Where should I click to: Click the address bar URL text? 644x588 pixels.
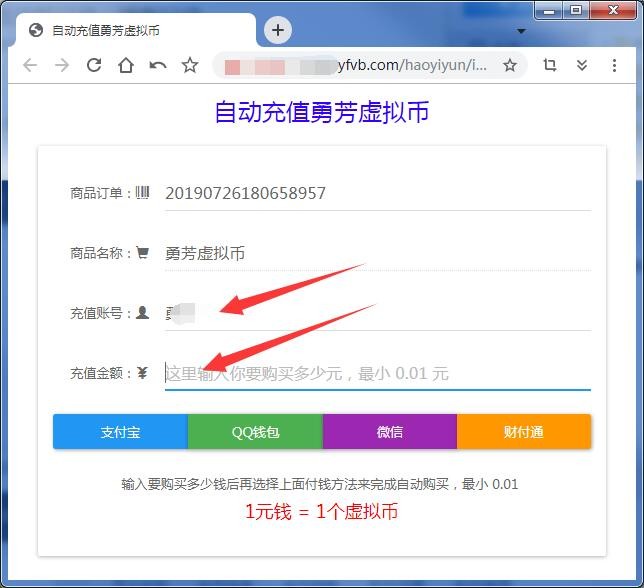pos(412,65)
